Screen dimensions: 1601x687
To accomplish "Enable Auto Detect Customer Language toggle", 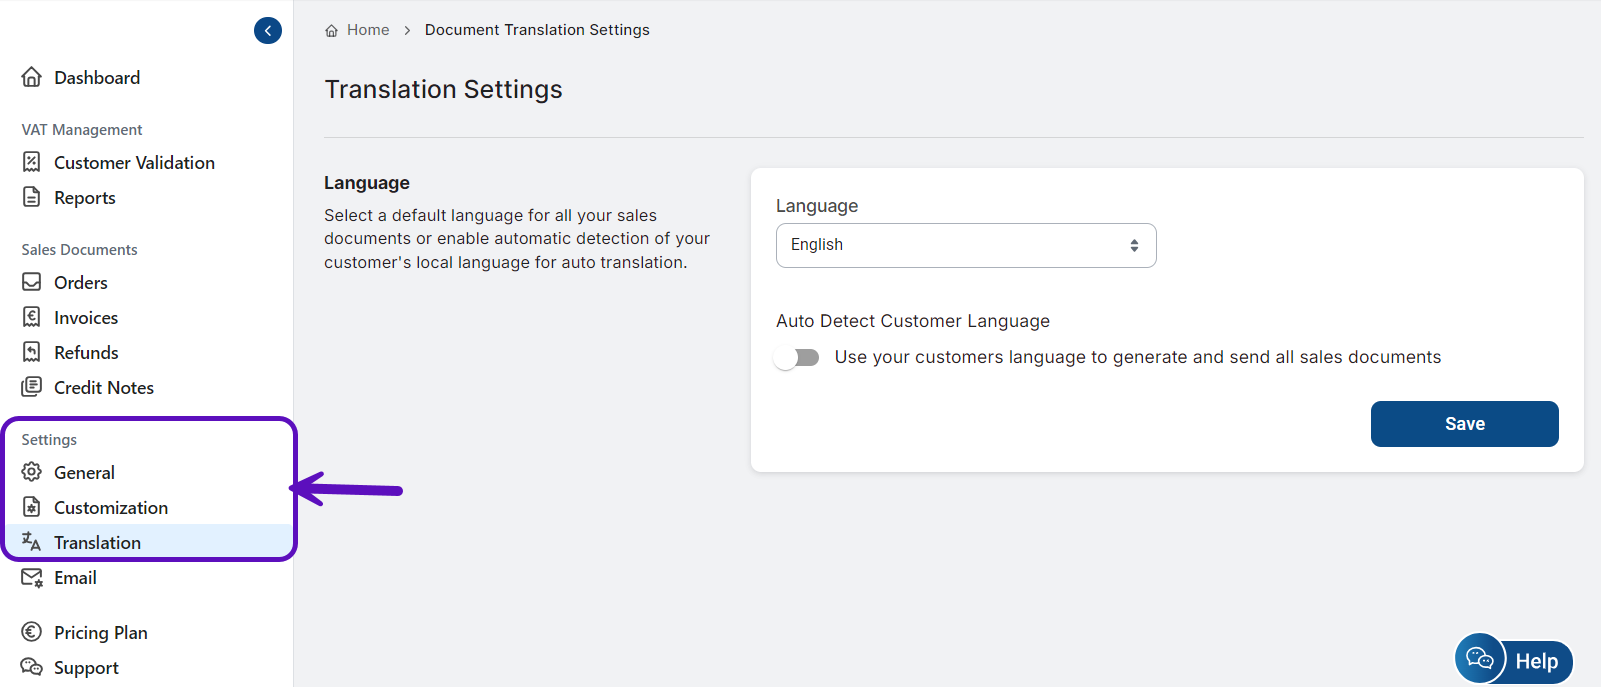I will pos(797,358).
